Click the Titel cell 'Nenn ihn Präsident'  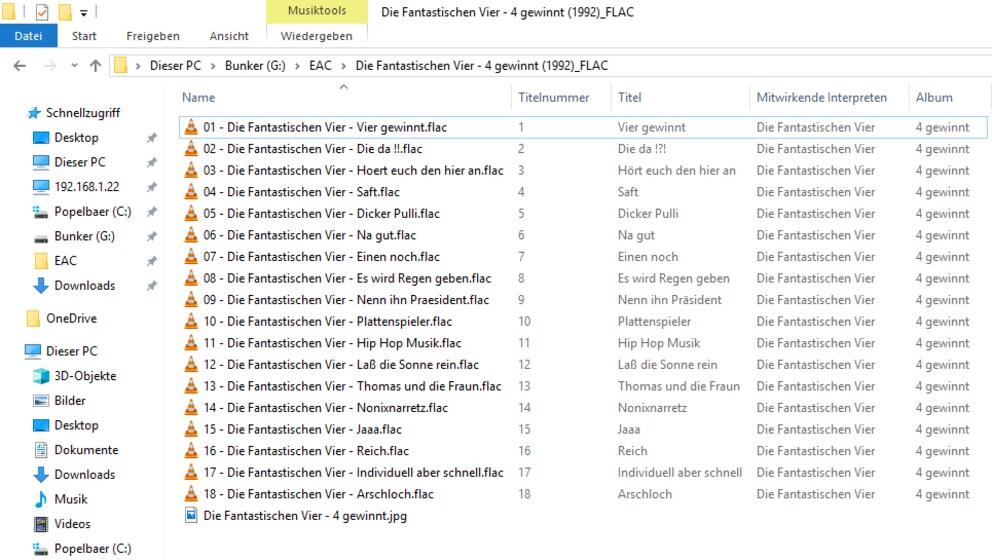point(669,300)
